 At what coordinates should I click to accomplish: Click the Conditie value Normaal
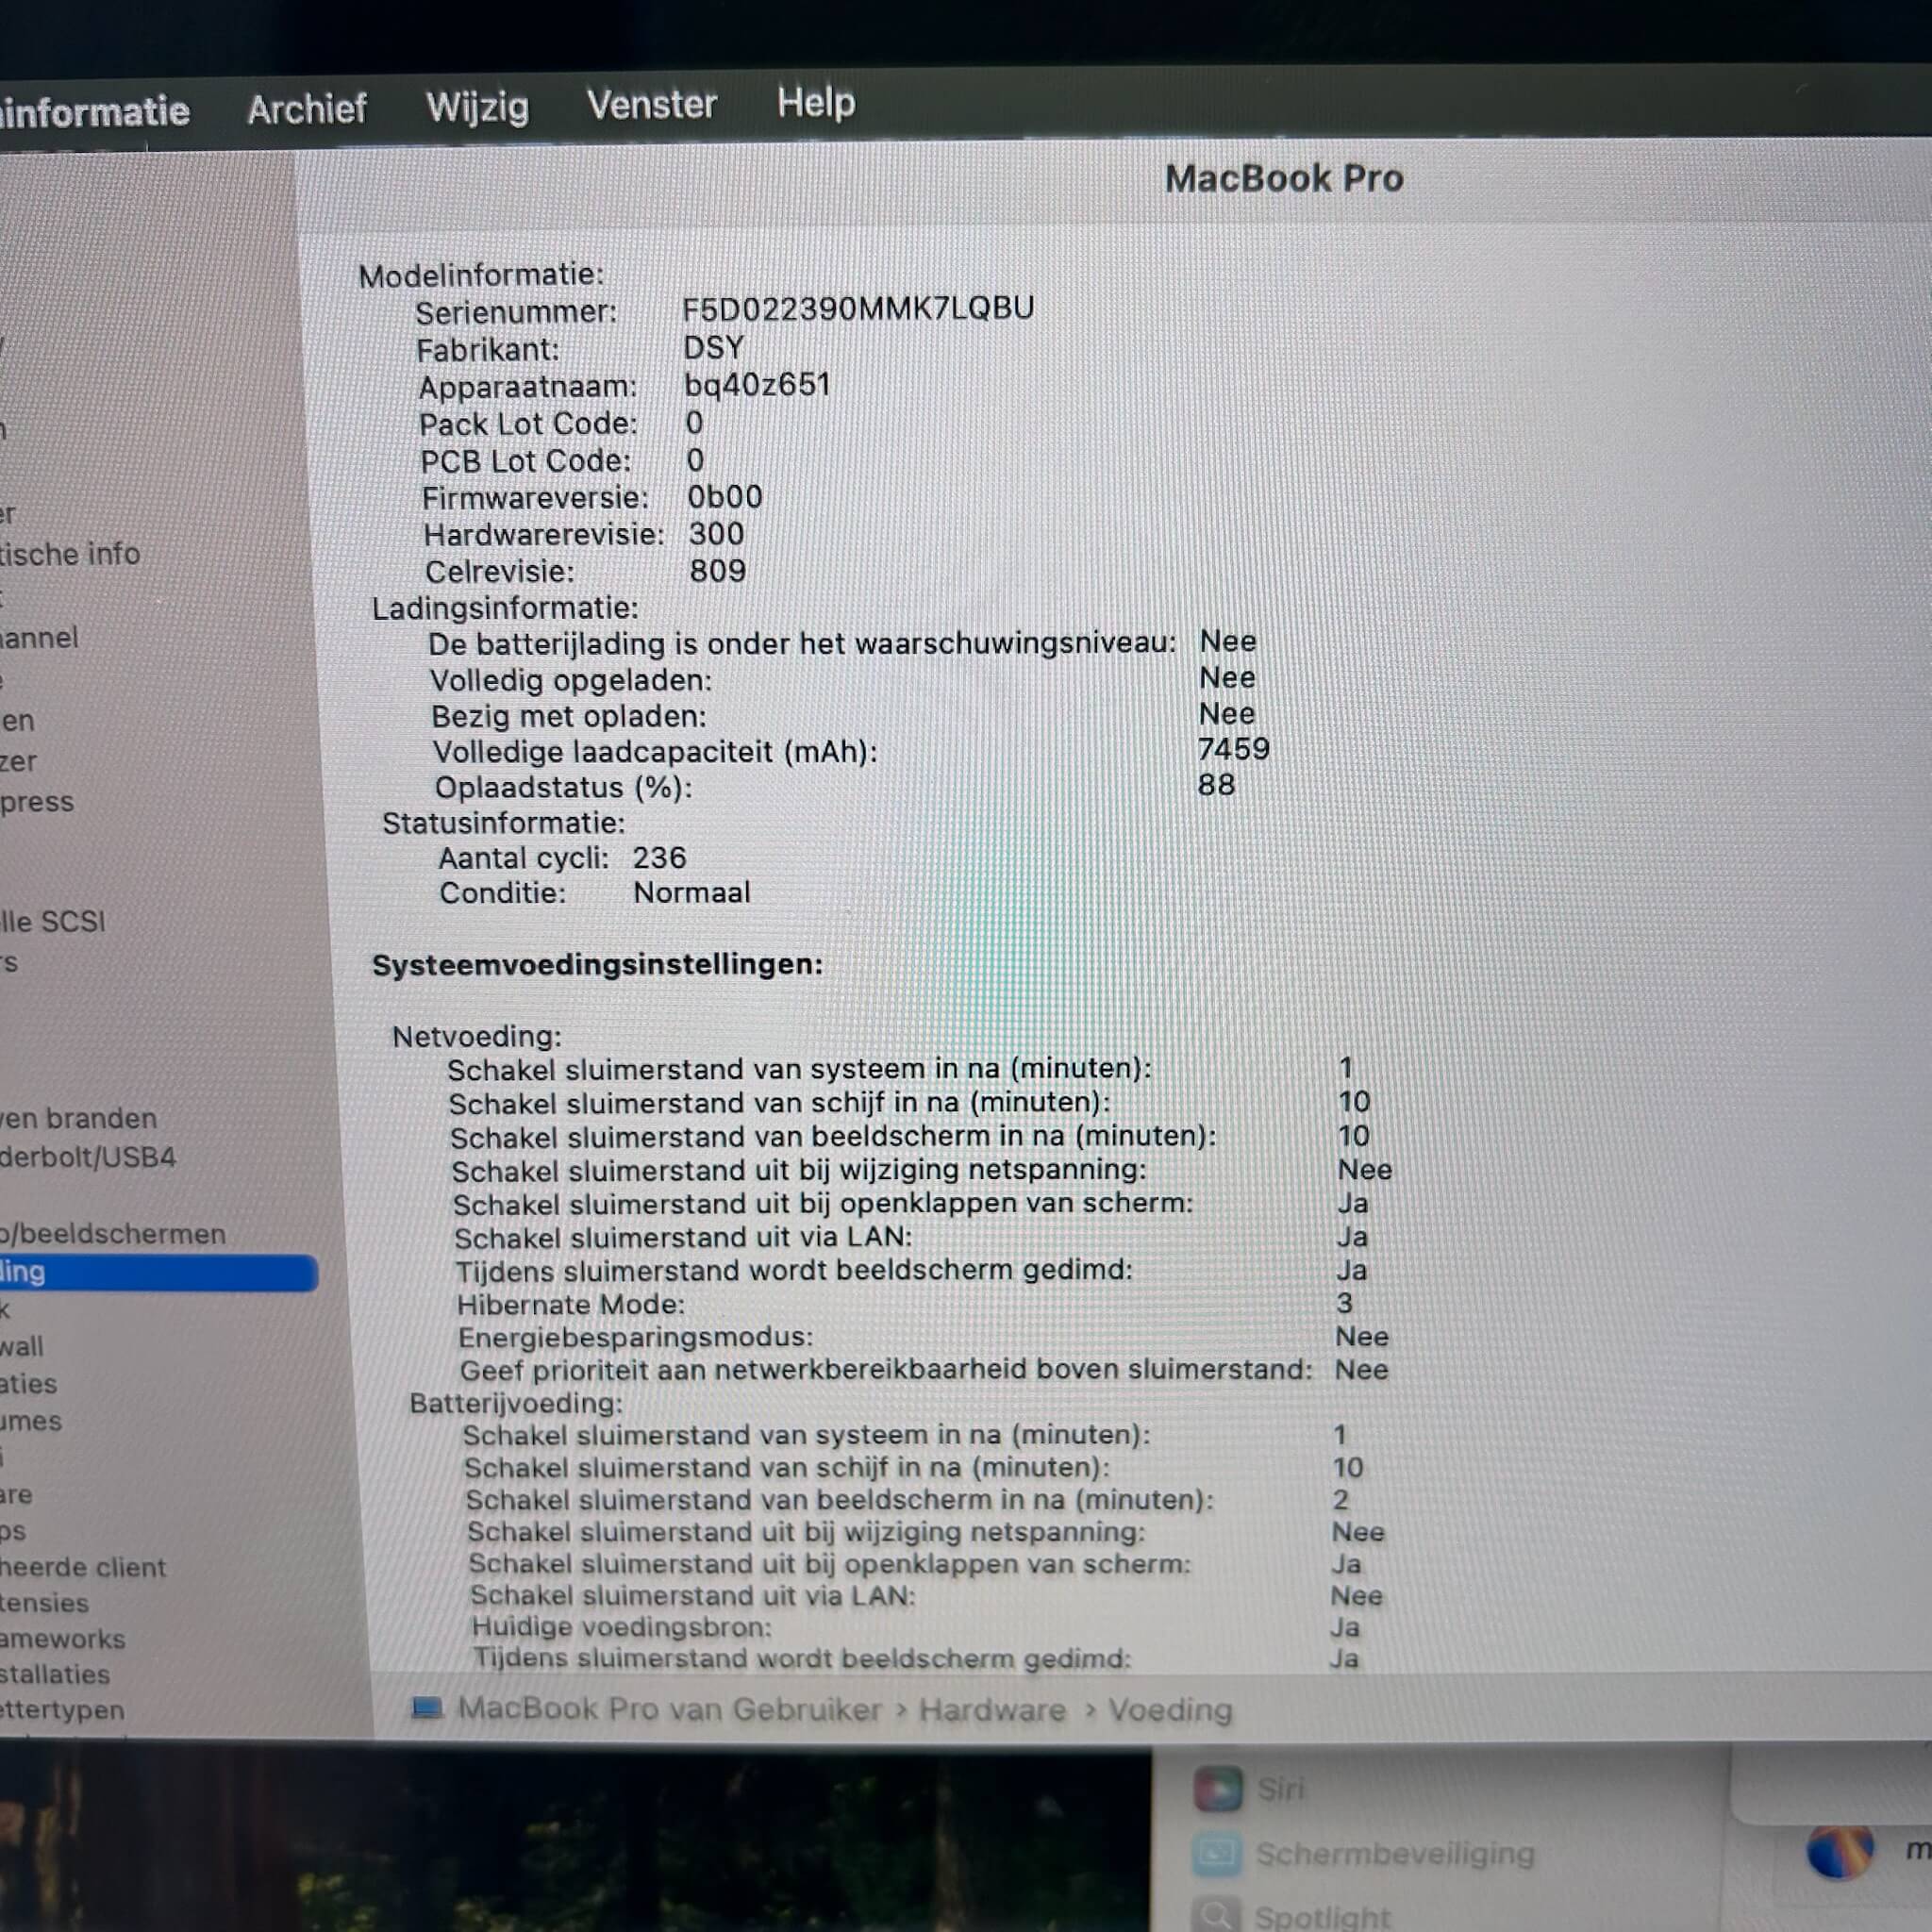(x=691, y=892)
